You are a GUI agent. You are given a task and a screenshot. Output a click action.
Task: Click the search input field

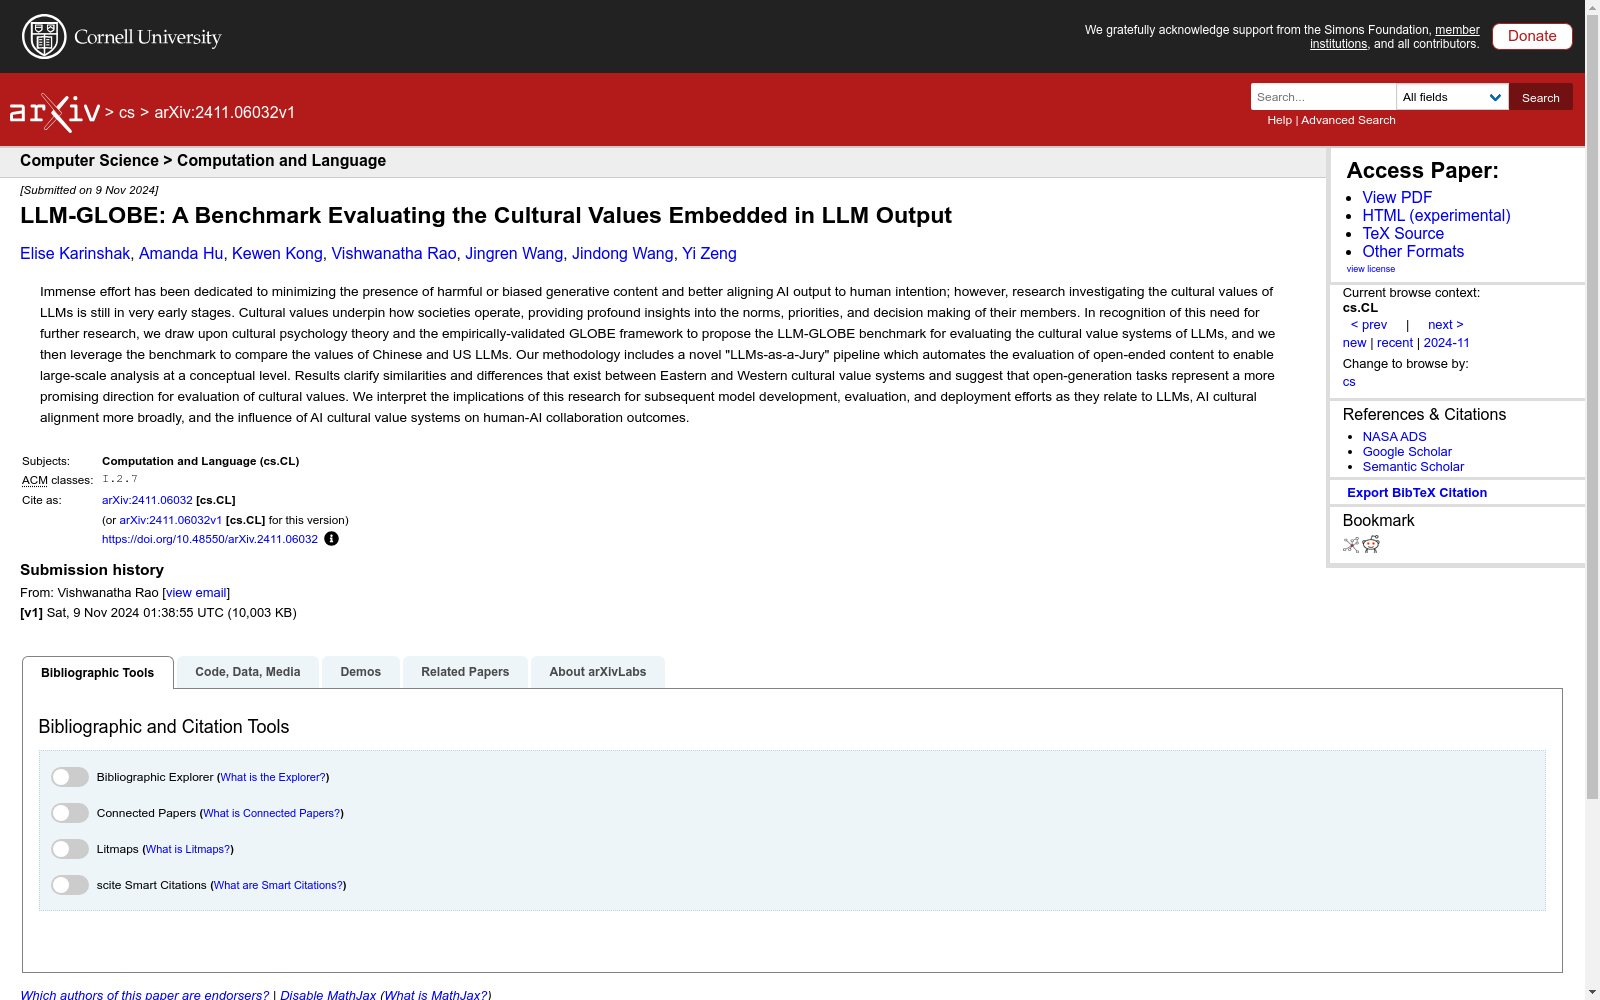[1323, 97]
